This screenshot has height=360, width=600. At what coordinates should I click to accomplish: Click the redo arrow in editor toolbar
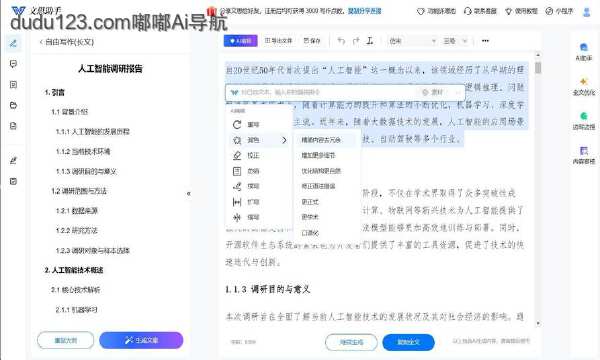(x=356, y=41)
